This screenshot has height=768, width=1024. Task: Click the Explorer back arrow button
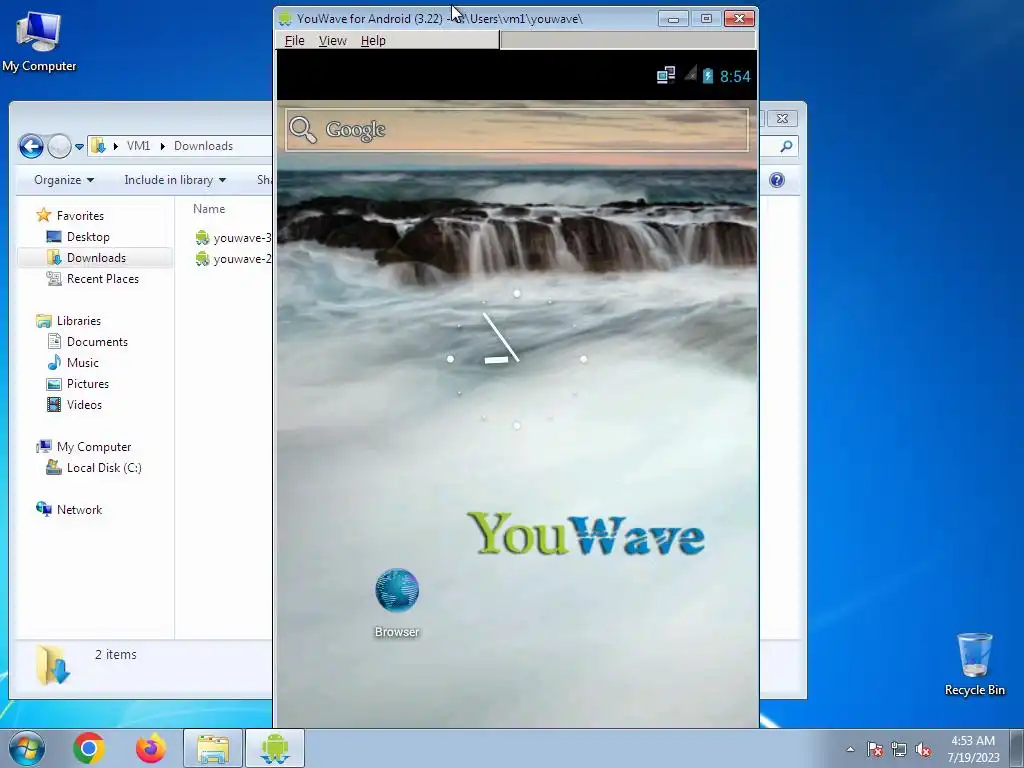[31, 146]
